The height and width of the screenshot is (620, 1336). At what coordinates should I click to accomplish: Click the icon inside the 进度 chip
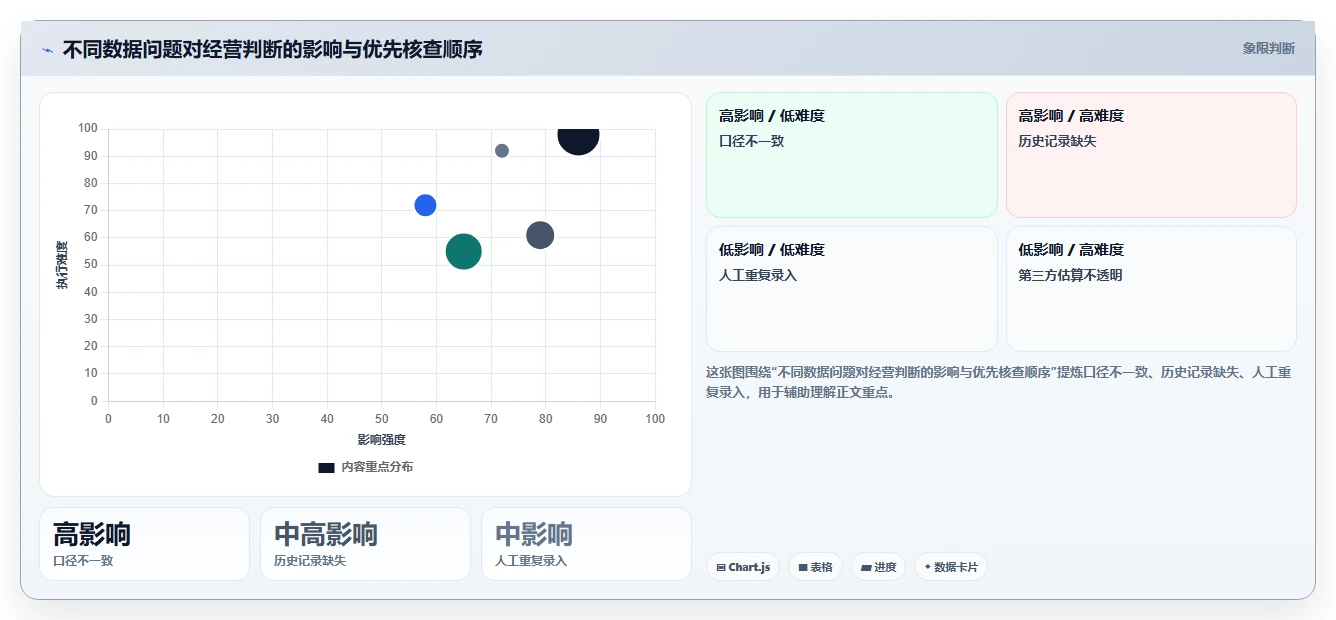tap(866, 567)
